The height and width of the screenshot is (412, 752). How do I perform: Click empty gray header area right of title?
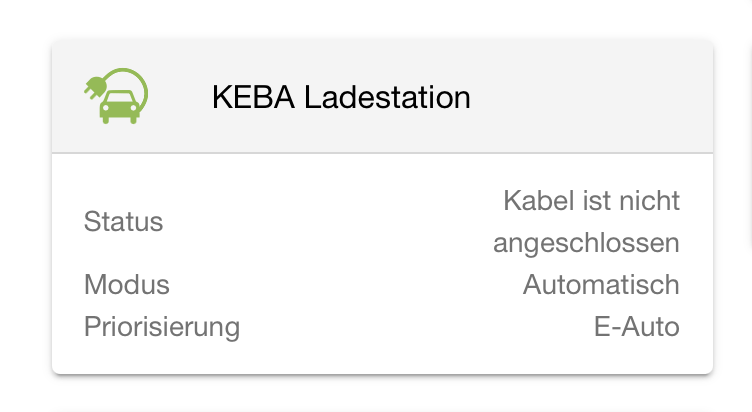tap(590, 97)
